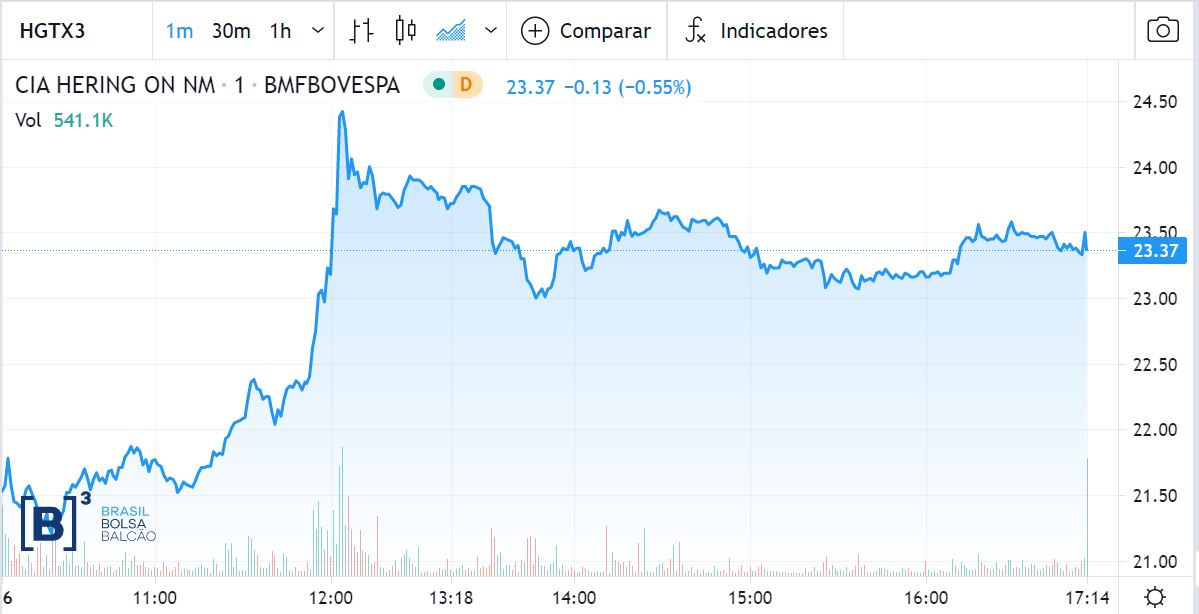Toggle the orange D delayed data badge

465,85
